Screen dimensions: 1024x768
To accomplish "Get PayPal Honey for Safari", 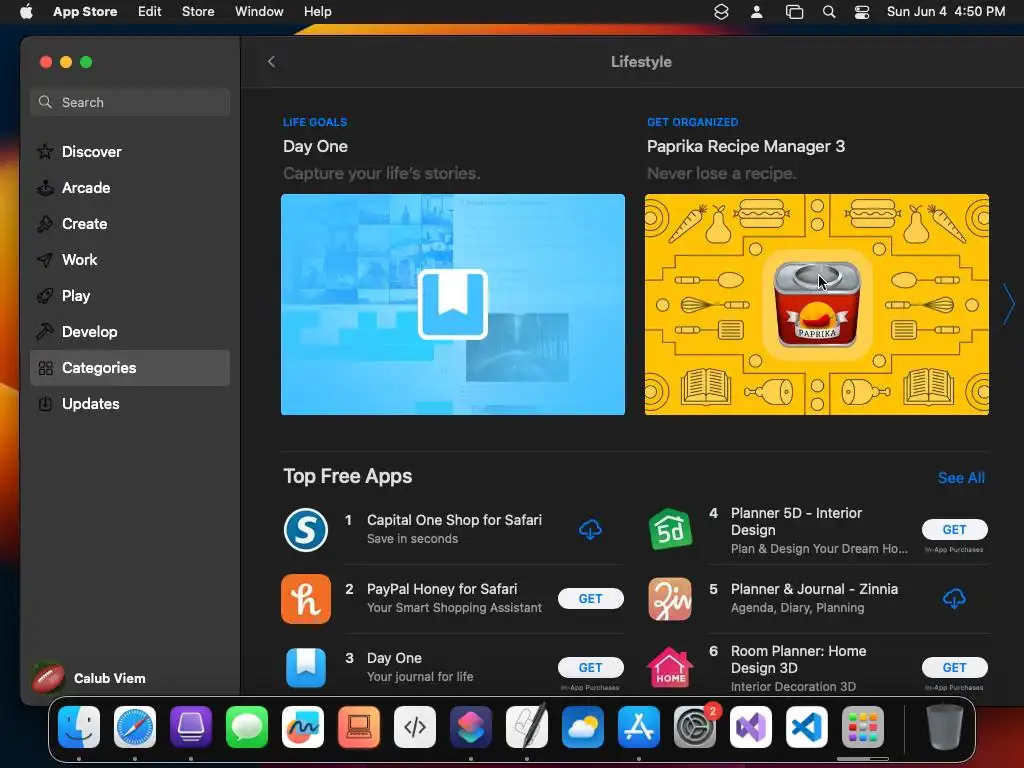I will click(x=590, y=598).
